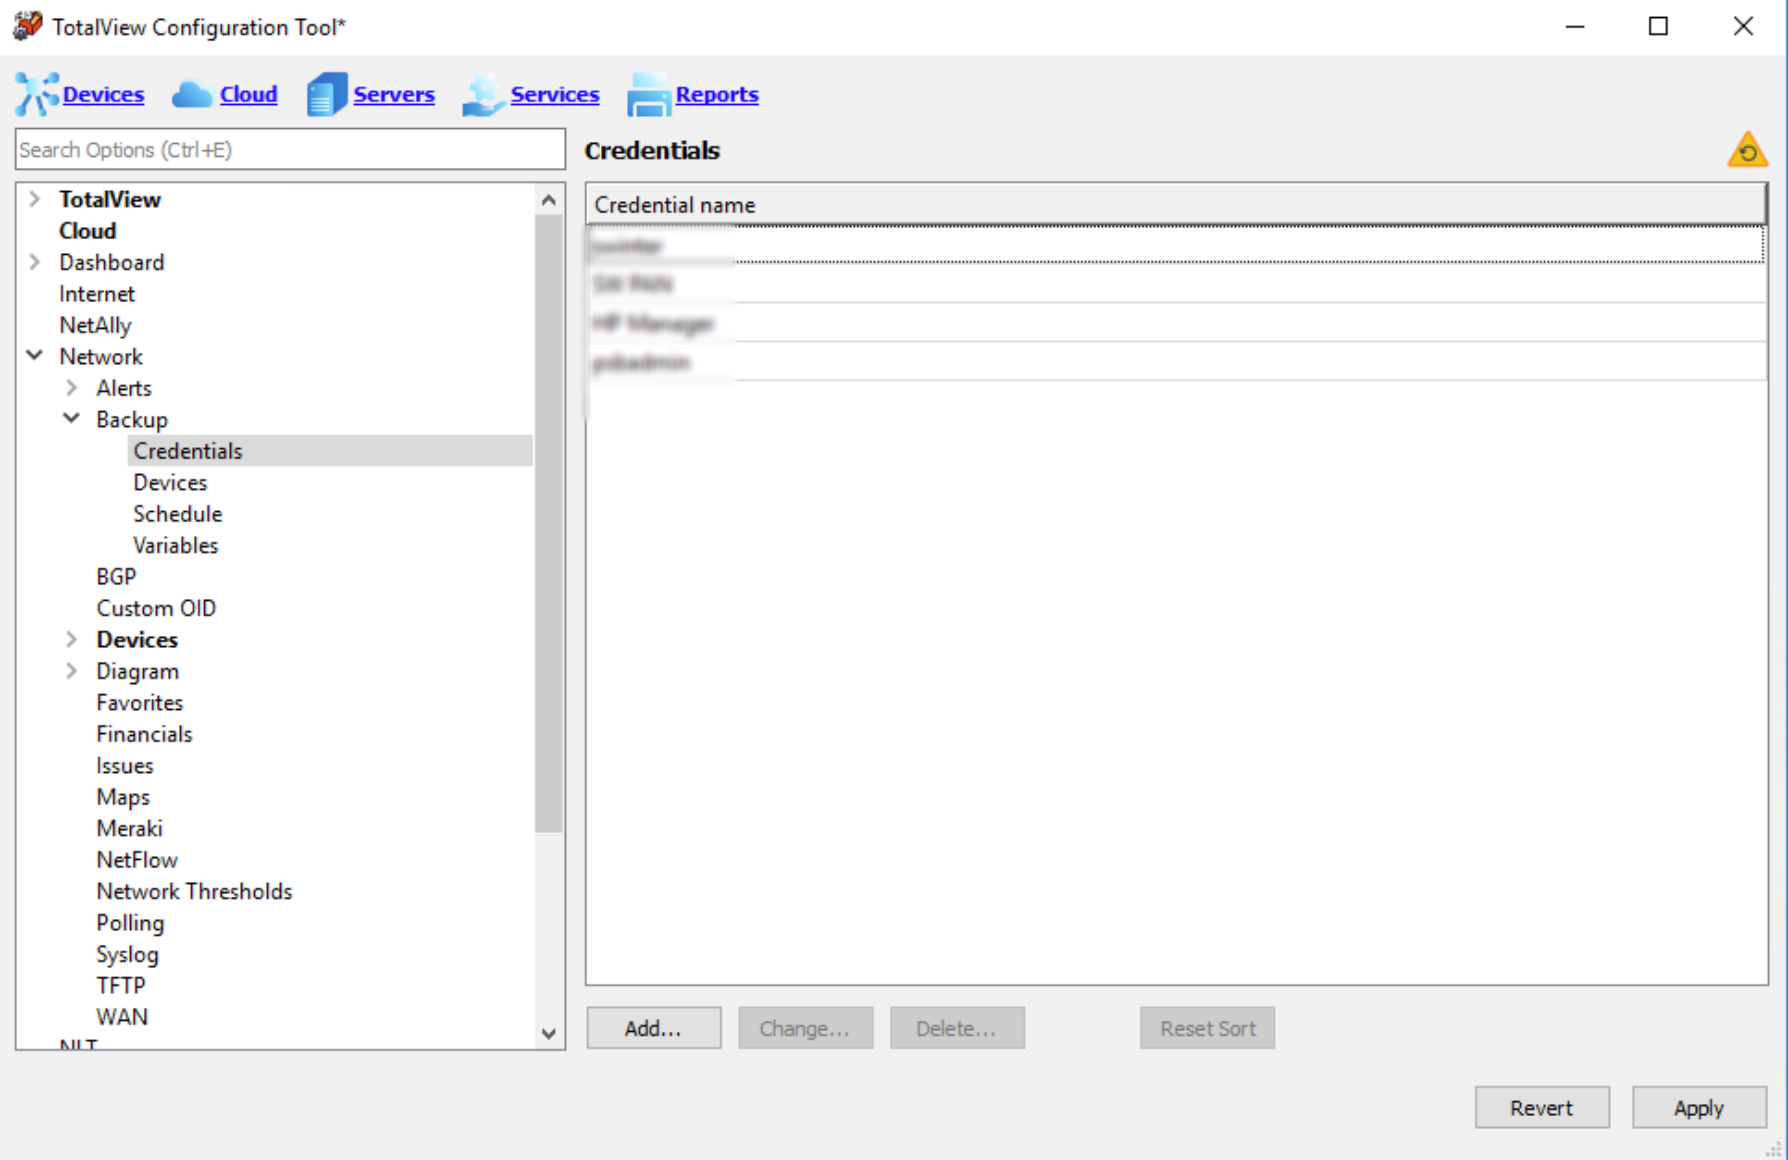Select Internet in the options tree
This screenshot has width=1788, height=1160.
pyautogui.click(x=97, y=294)
